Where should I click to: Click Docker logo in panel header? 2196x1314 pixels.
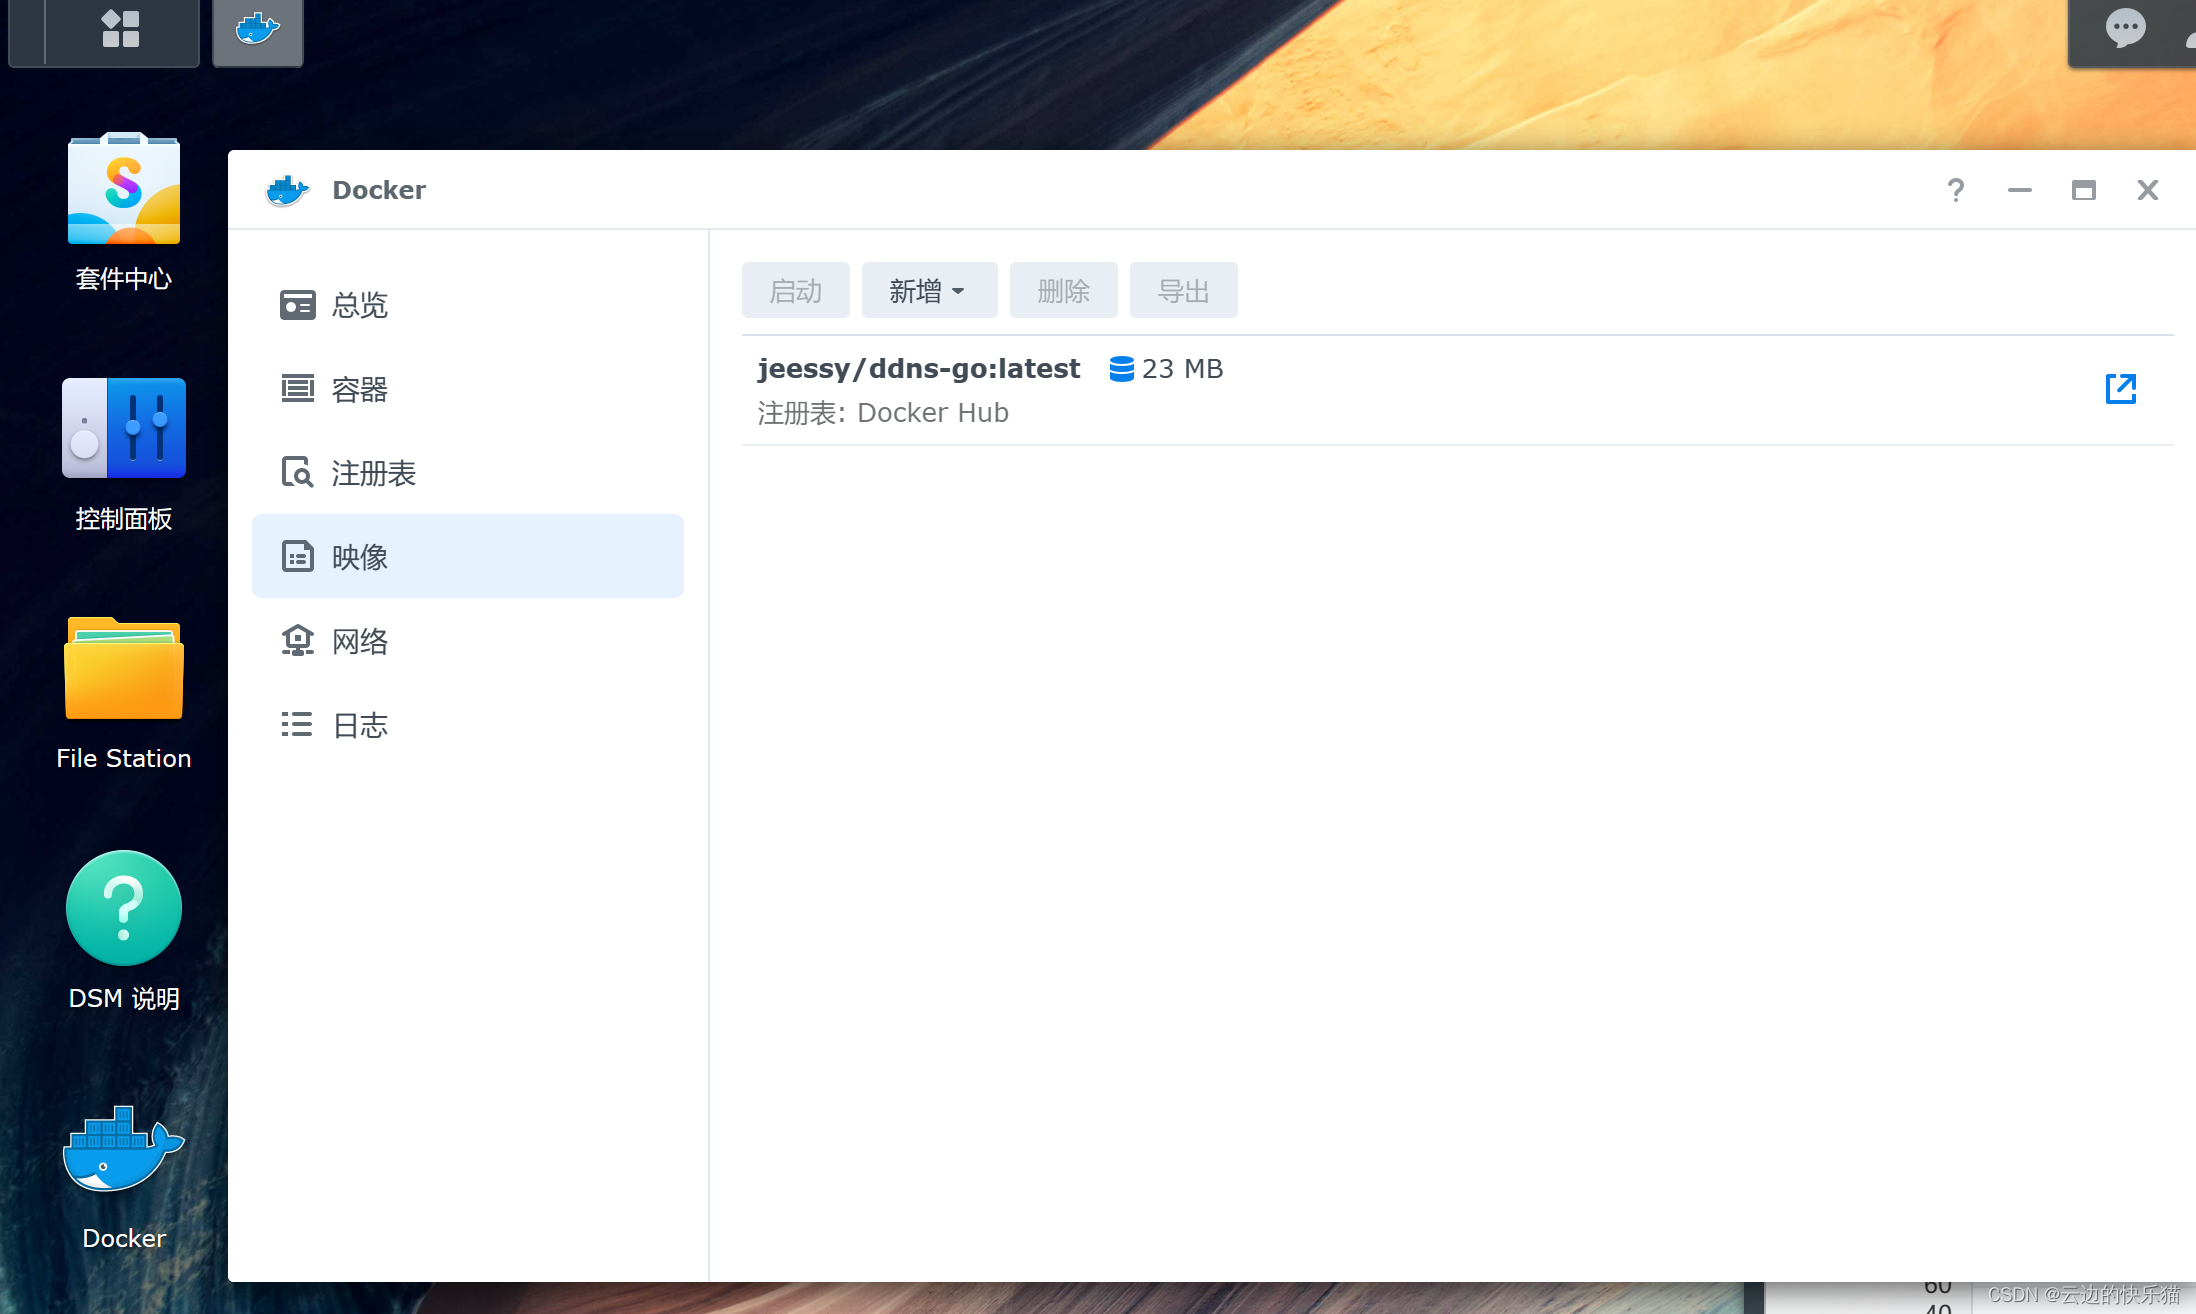click(289, 191)
